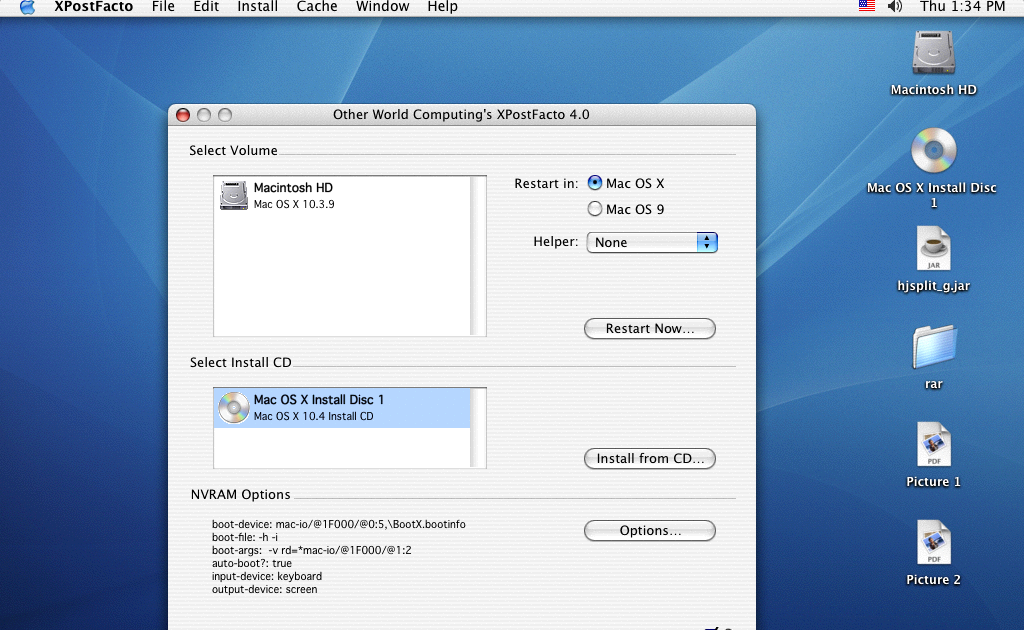Screen dimensions: 1024x630
Task: Open the Helper dropdown showing None
Action: [x=652, y=242]
